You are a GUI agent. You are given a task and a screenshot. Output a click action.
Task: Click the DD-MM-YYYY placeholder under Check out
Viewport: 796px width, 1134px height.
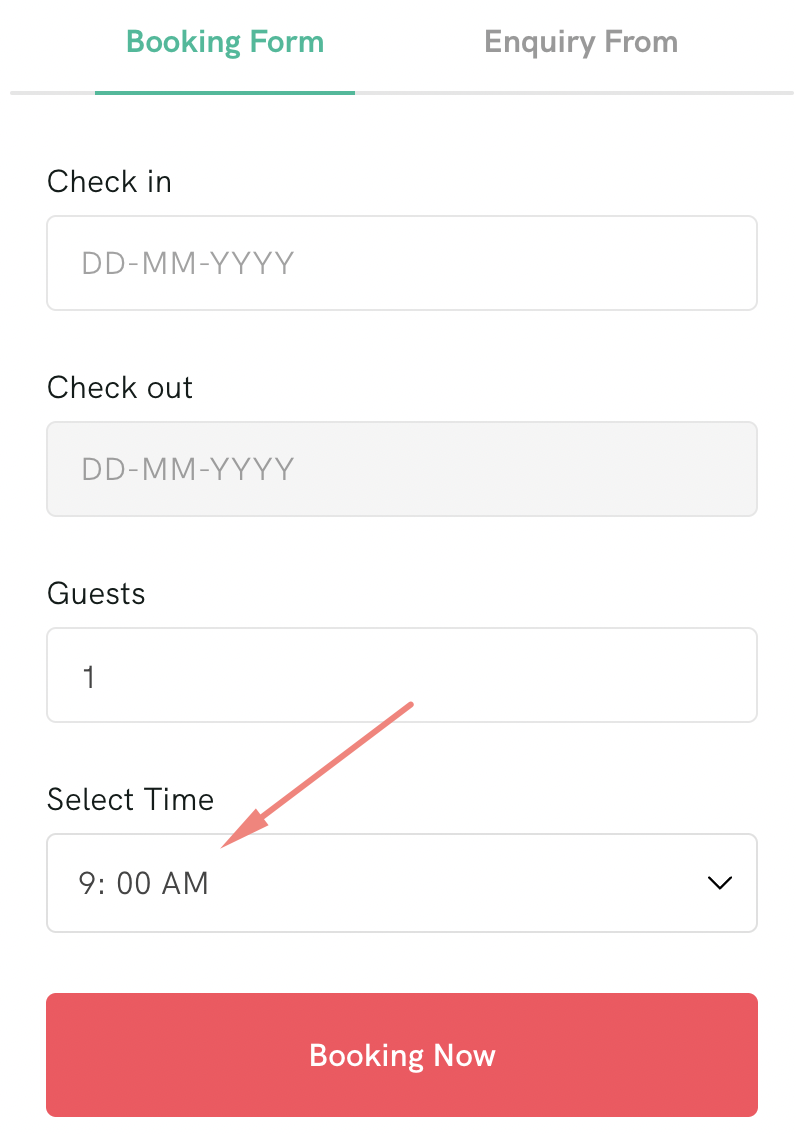pos(188,469)
